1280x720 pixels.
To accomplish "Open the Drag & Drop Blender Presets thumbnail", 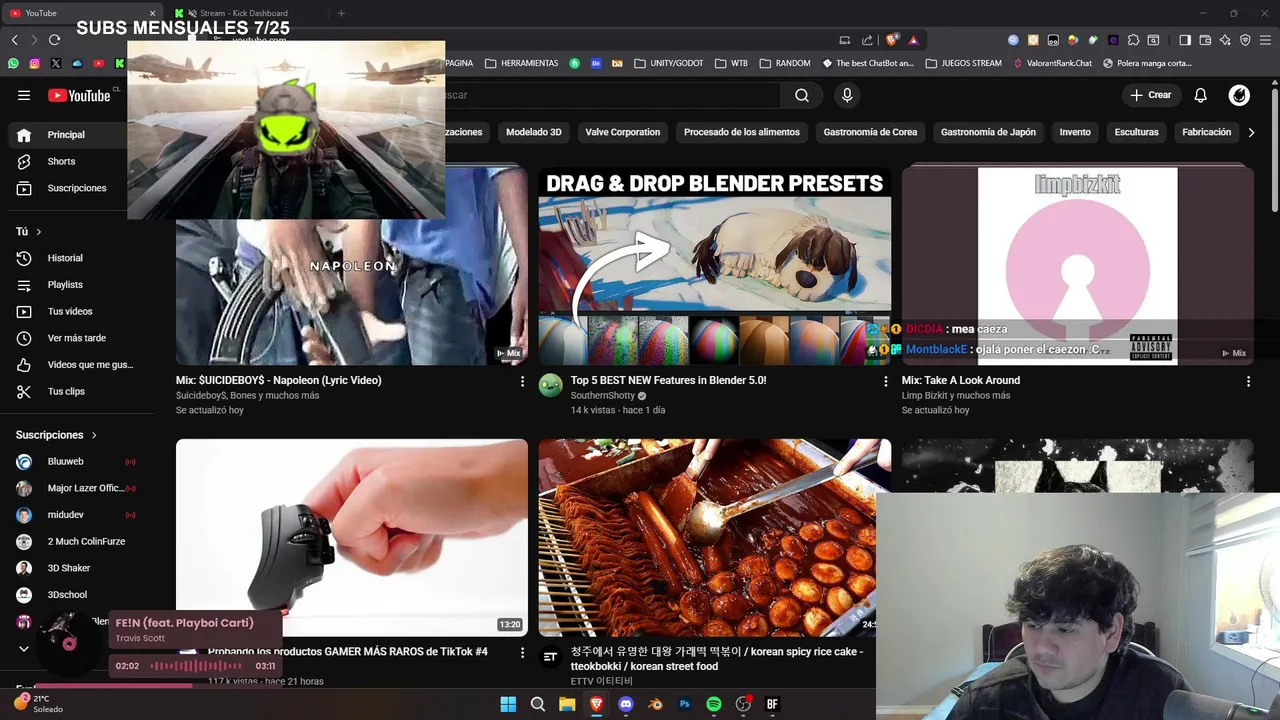I will tap(714, 266).
